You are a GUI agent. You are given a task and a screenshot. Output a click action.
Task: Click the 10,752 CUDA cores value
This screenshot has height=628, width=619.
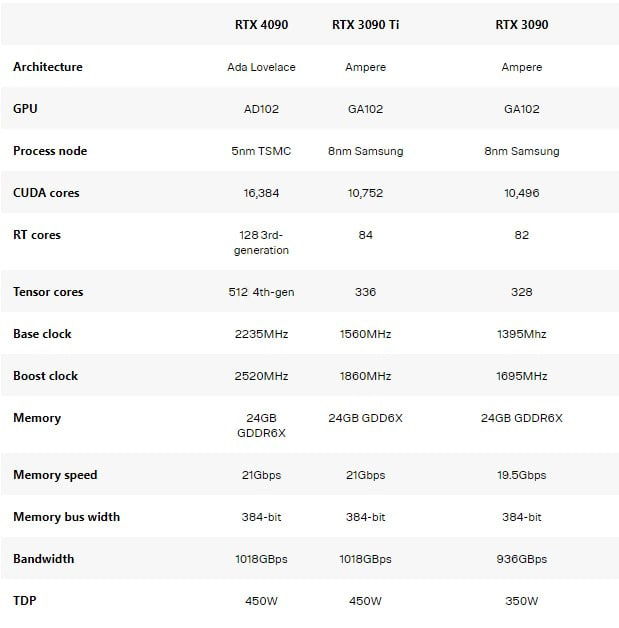[x=366, y=193]
